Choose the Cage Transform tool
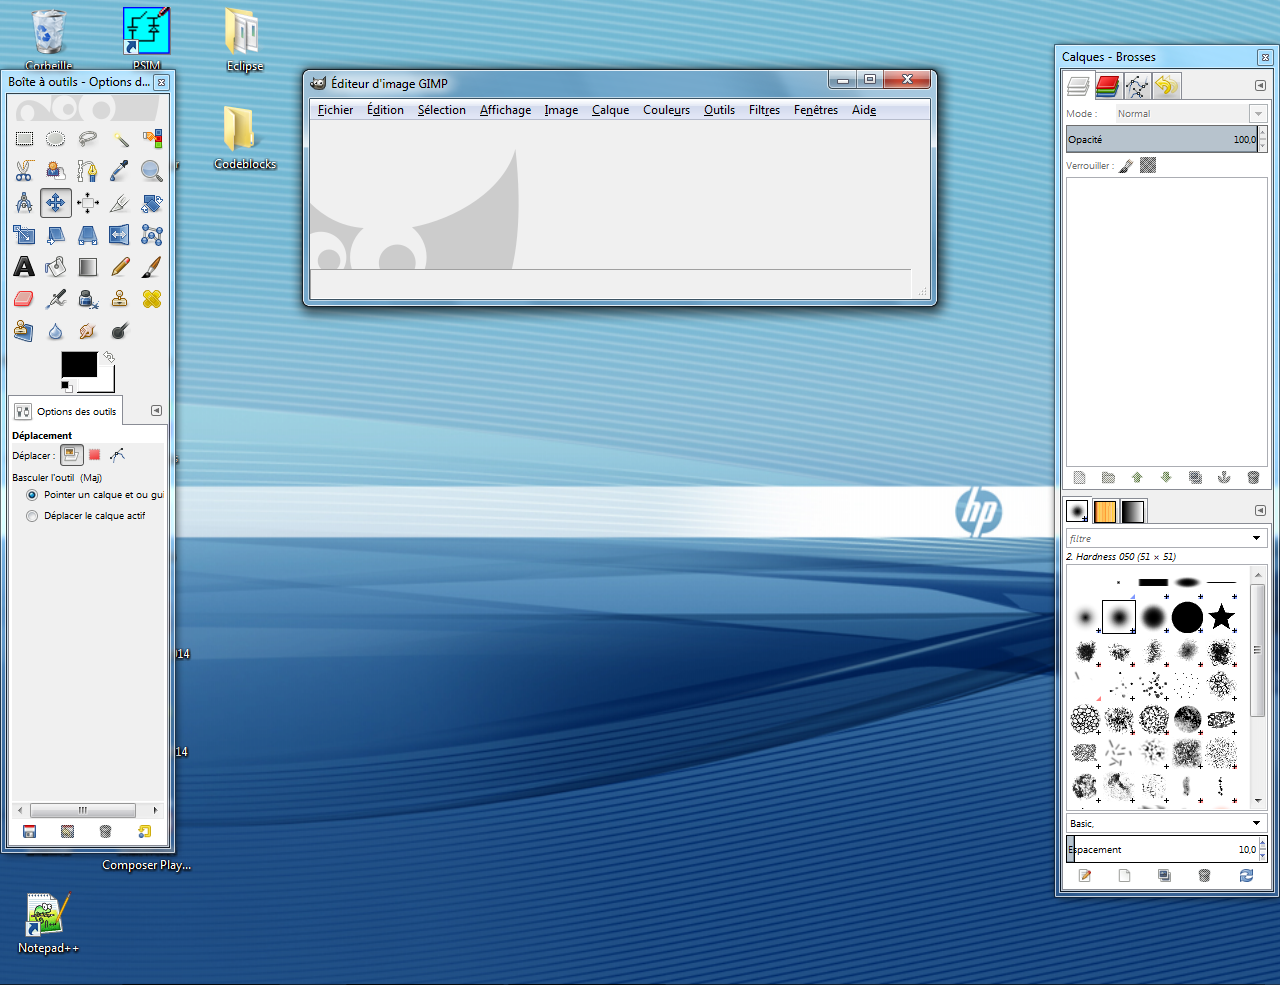 point(152,235)
